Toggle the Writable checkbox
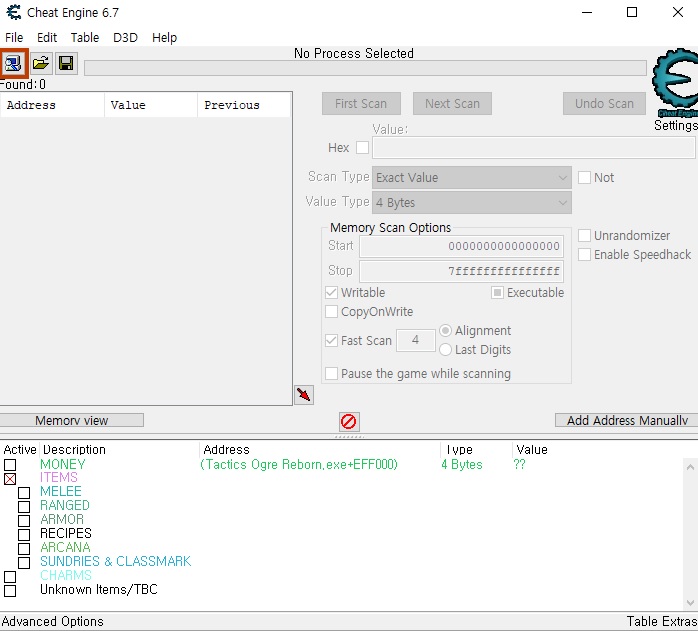This screenshot has height=631, width=698. (331, 293)
